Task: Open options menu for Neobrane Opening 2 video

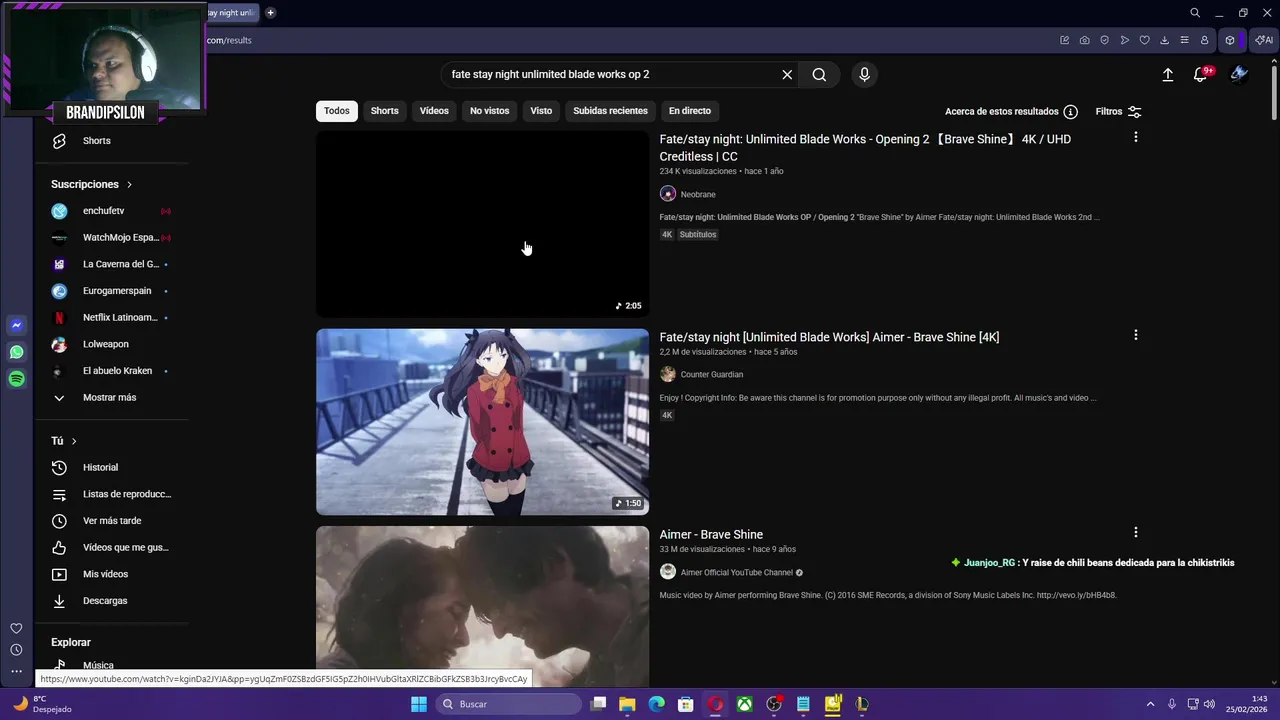Action: click(1135, 137)
